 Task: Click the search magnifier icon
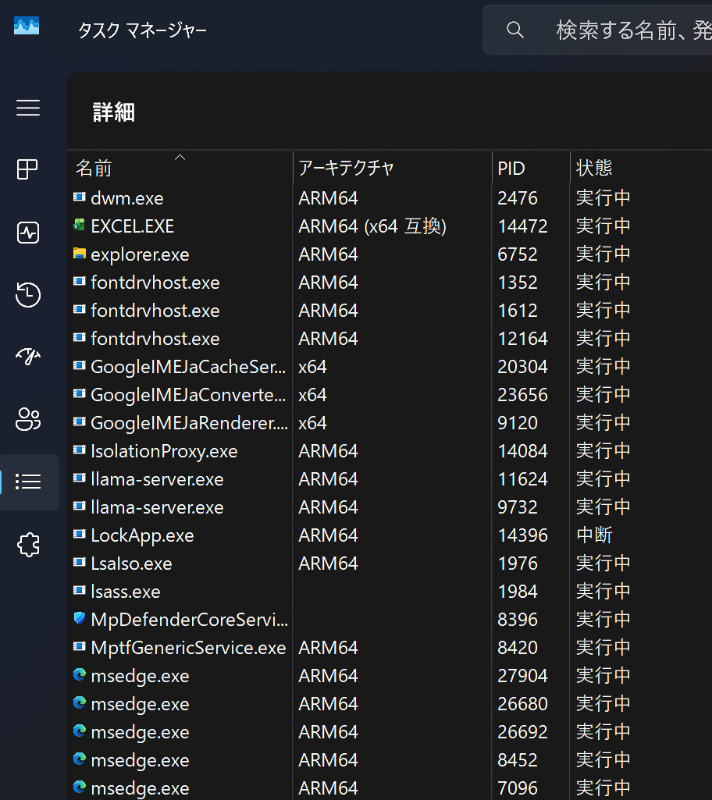coord(515,30)
